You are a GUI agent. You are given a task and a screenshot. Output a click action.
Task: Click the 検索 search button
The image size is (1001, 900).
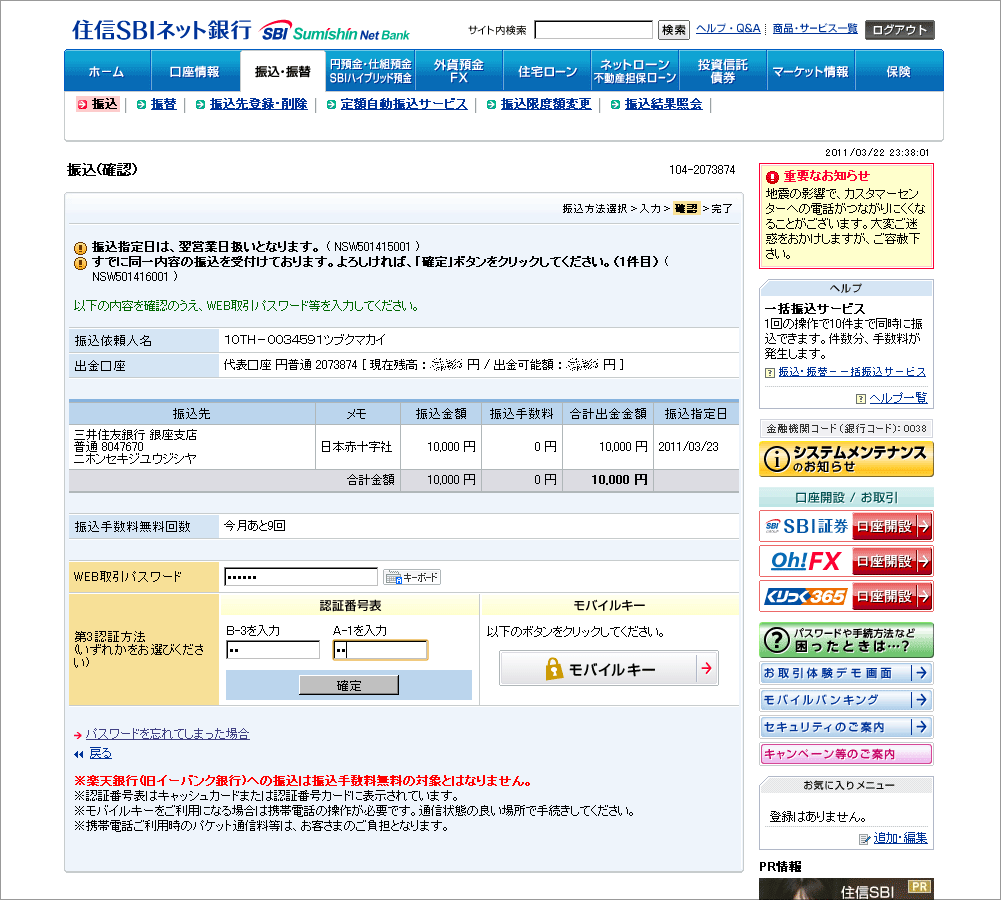(x=674, y=29)
